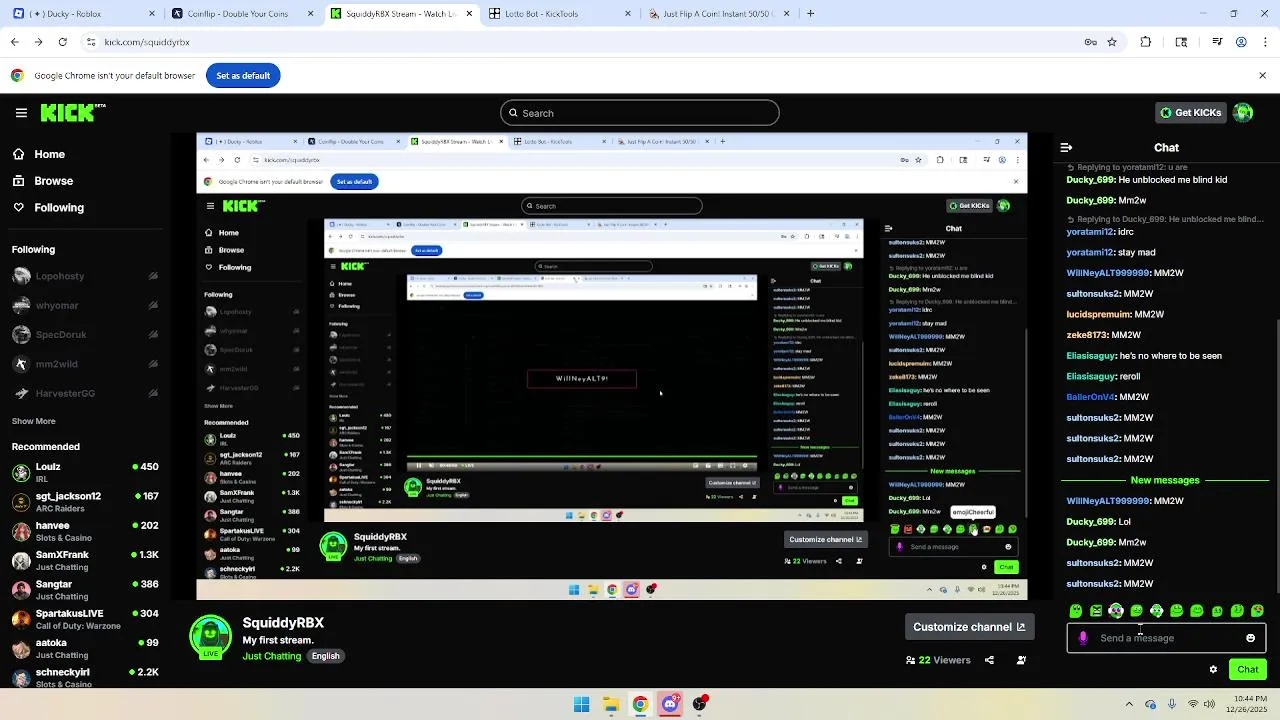Open recommended channel sgt_jackson12
Screen dimensions: 1280x720
pos(85,502)
